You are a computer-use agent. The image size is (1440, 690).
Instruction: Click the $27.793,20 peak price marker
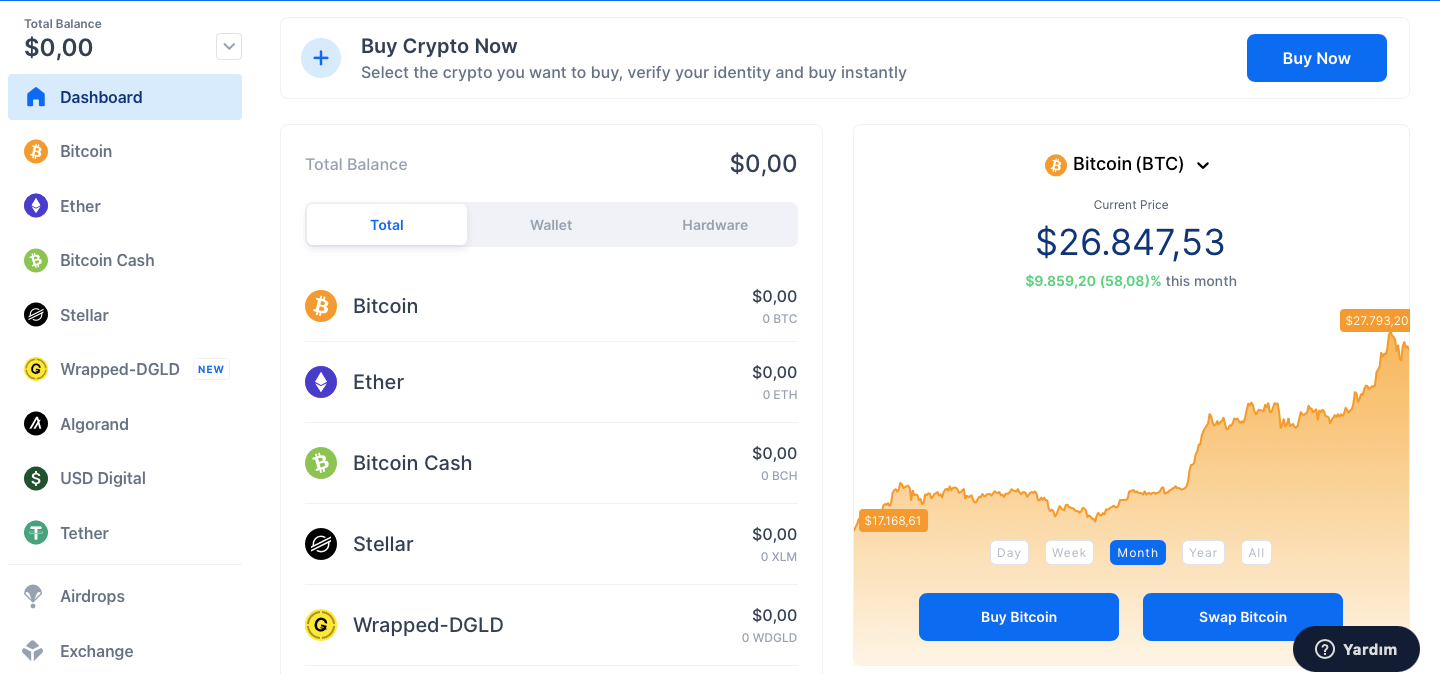pyautogui.click(x=1376, y=321)
